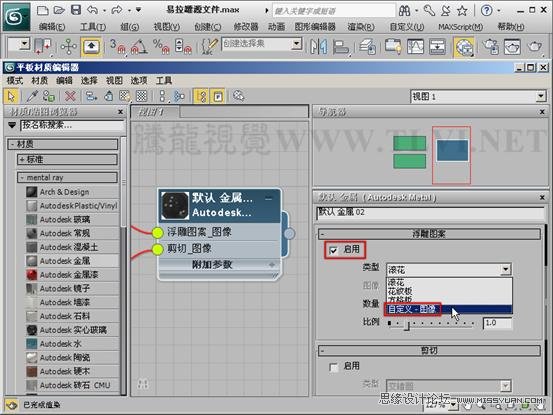The width and height of the screenshot is (553, 415).
Task: Open the 选项 menu
Action: point(139,80)
